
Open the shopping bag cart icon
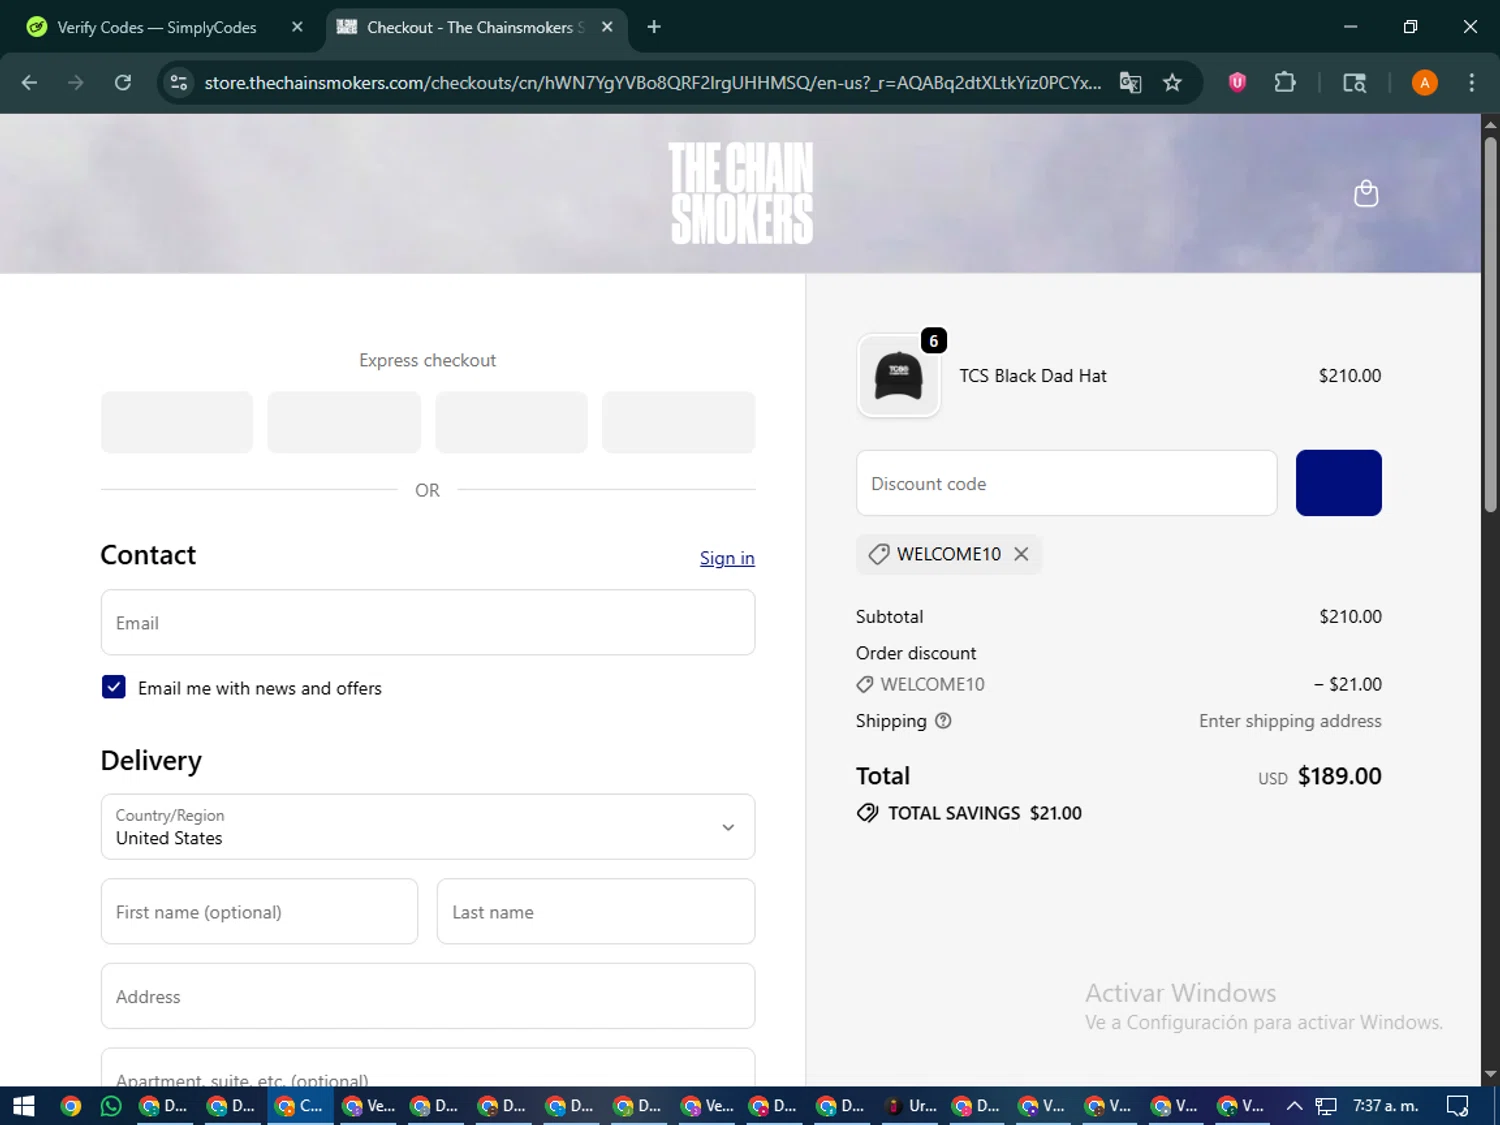[1366, 193]
